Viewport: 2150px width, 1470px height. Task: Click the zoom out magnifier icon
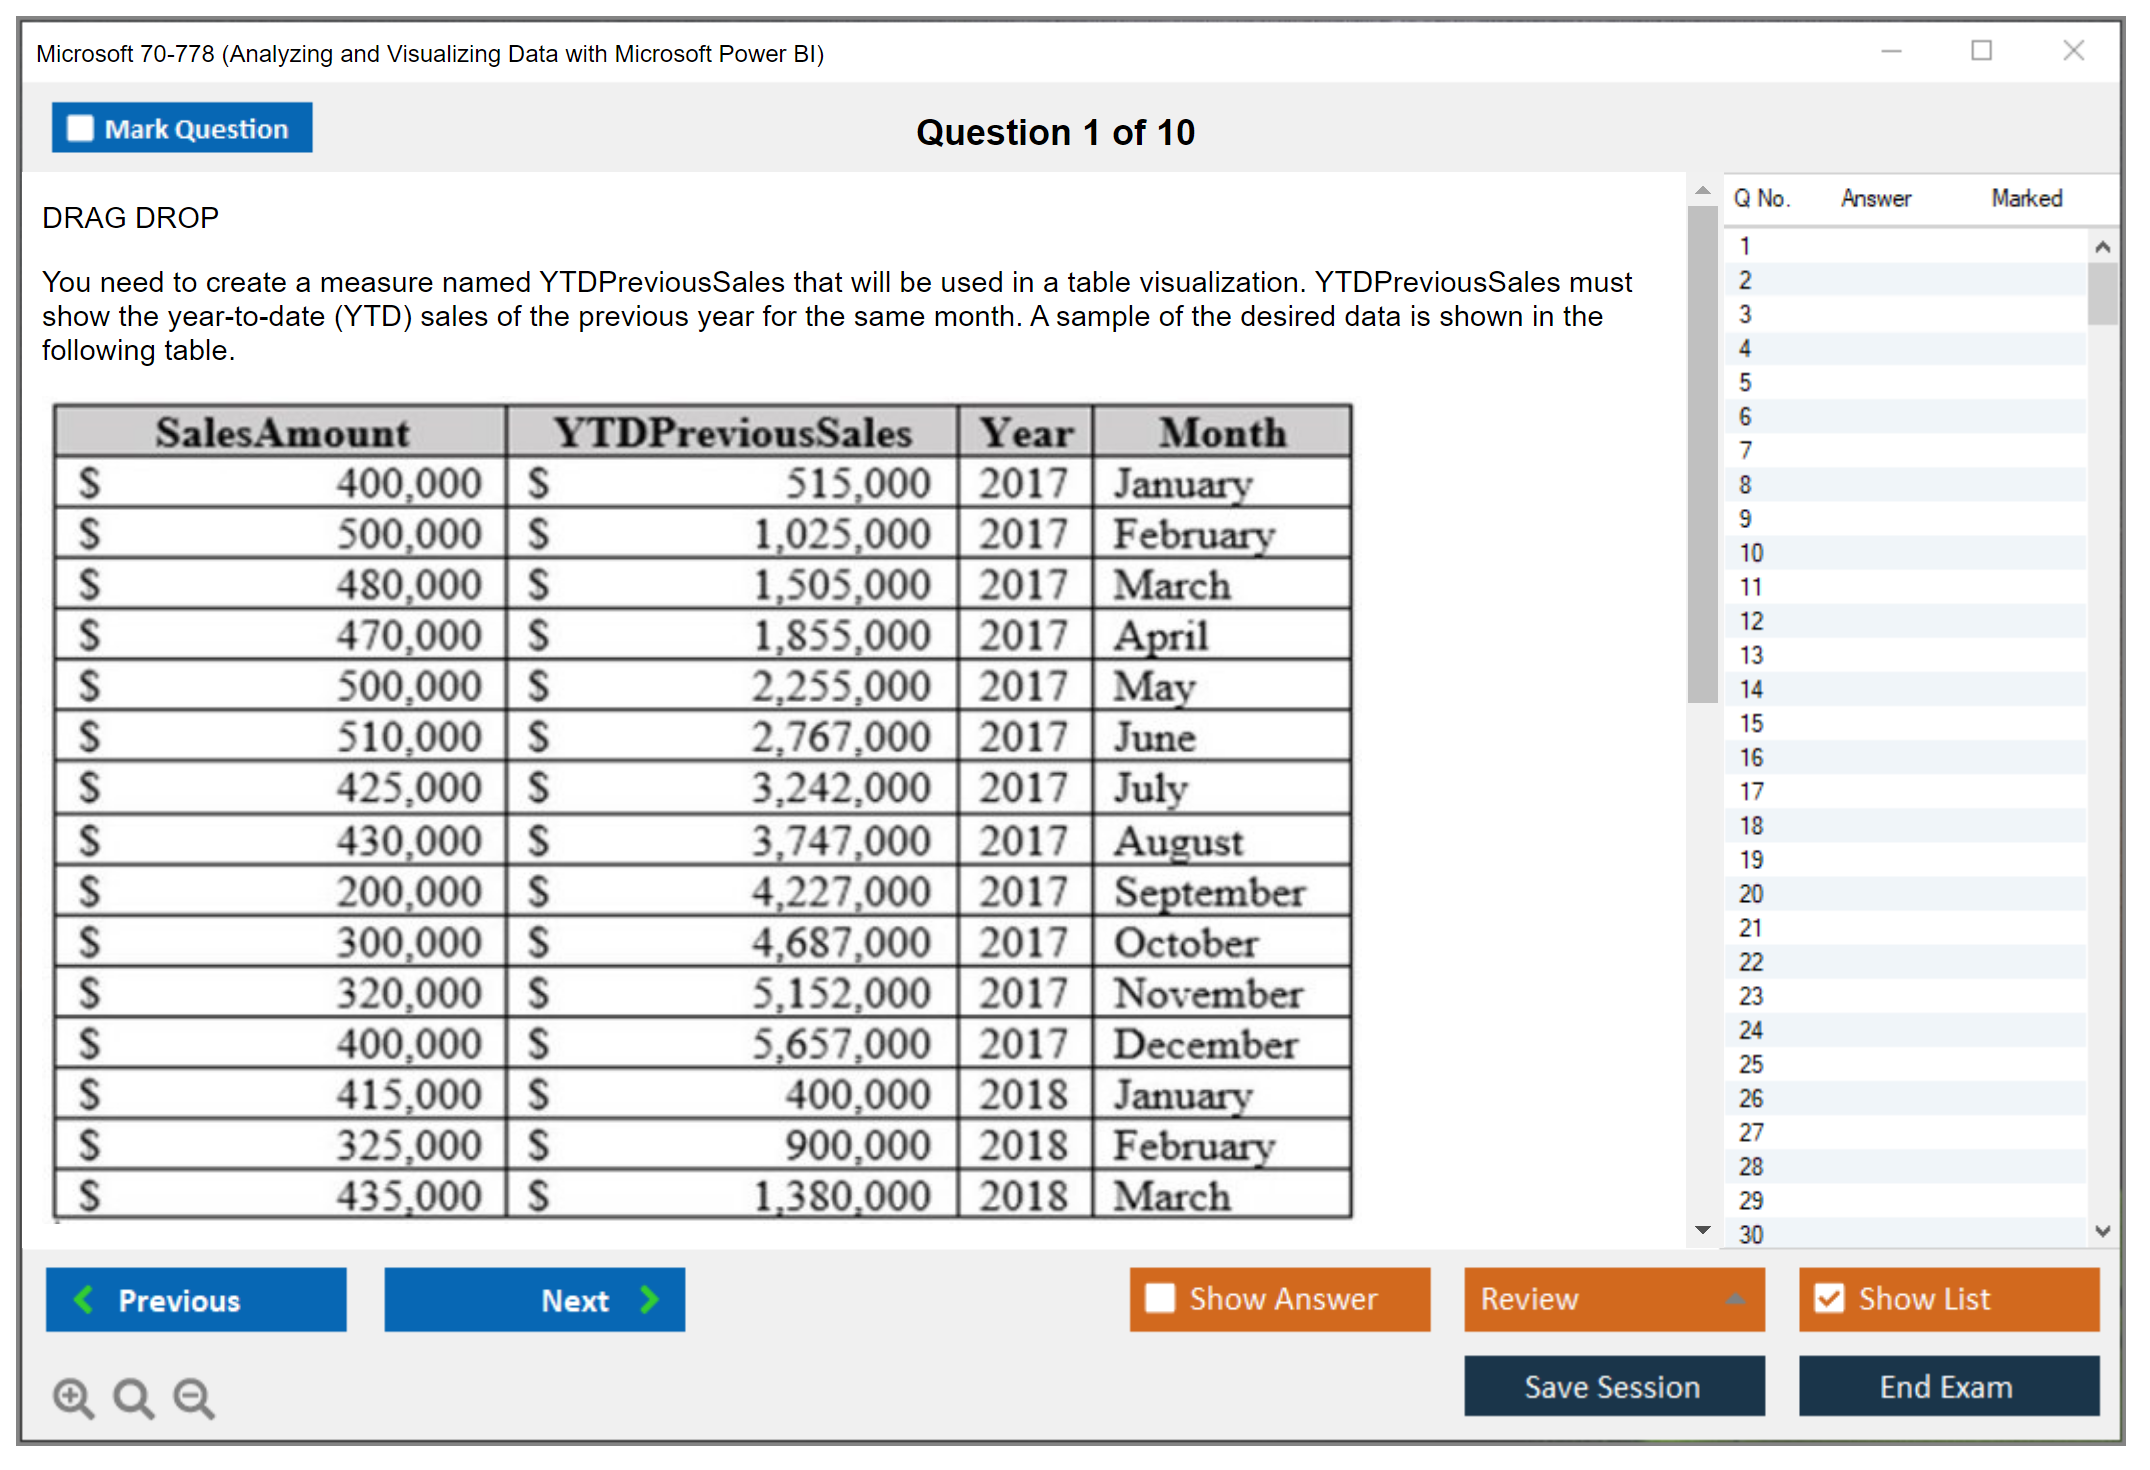click(x=194, y=1397)
